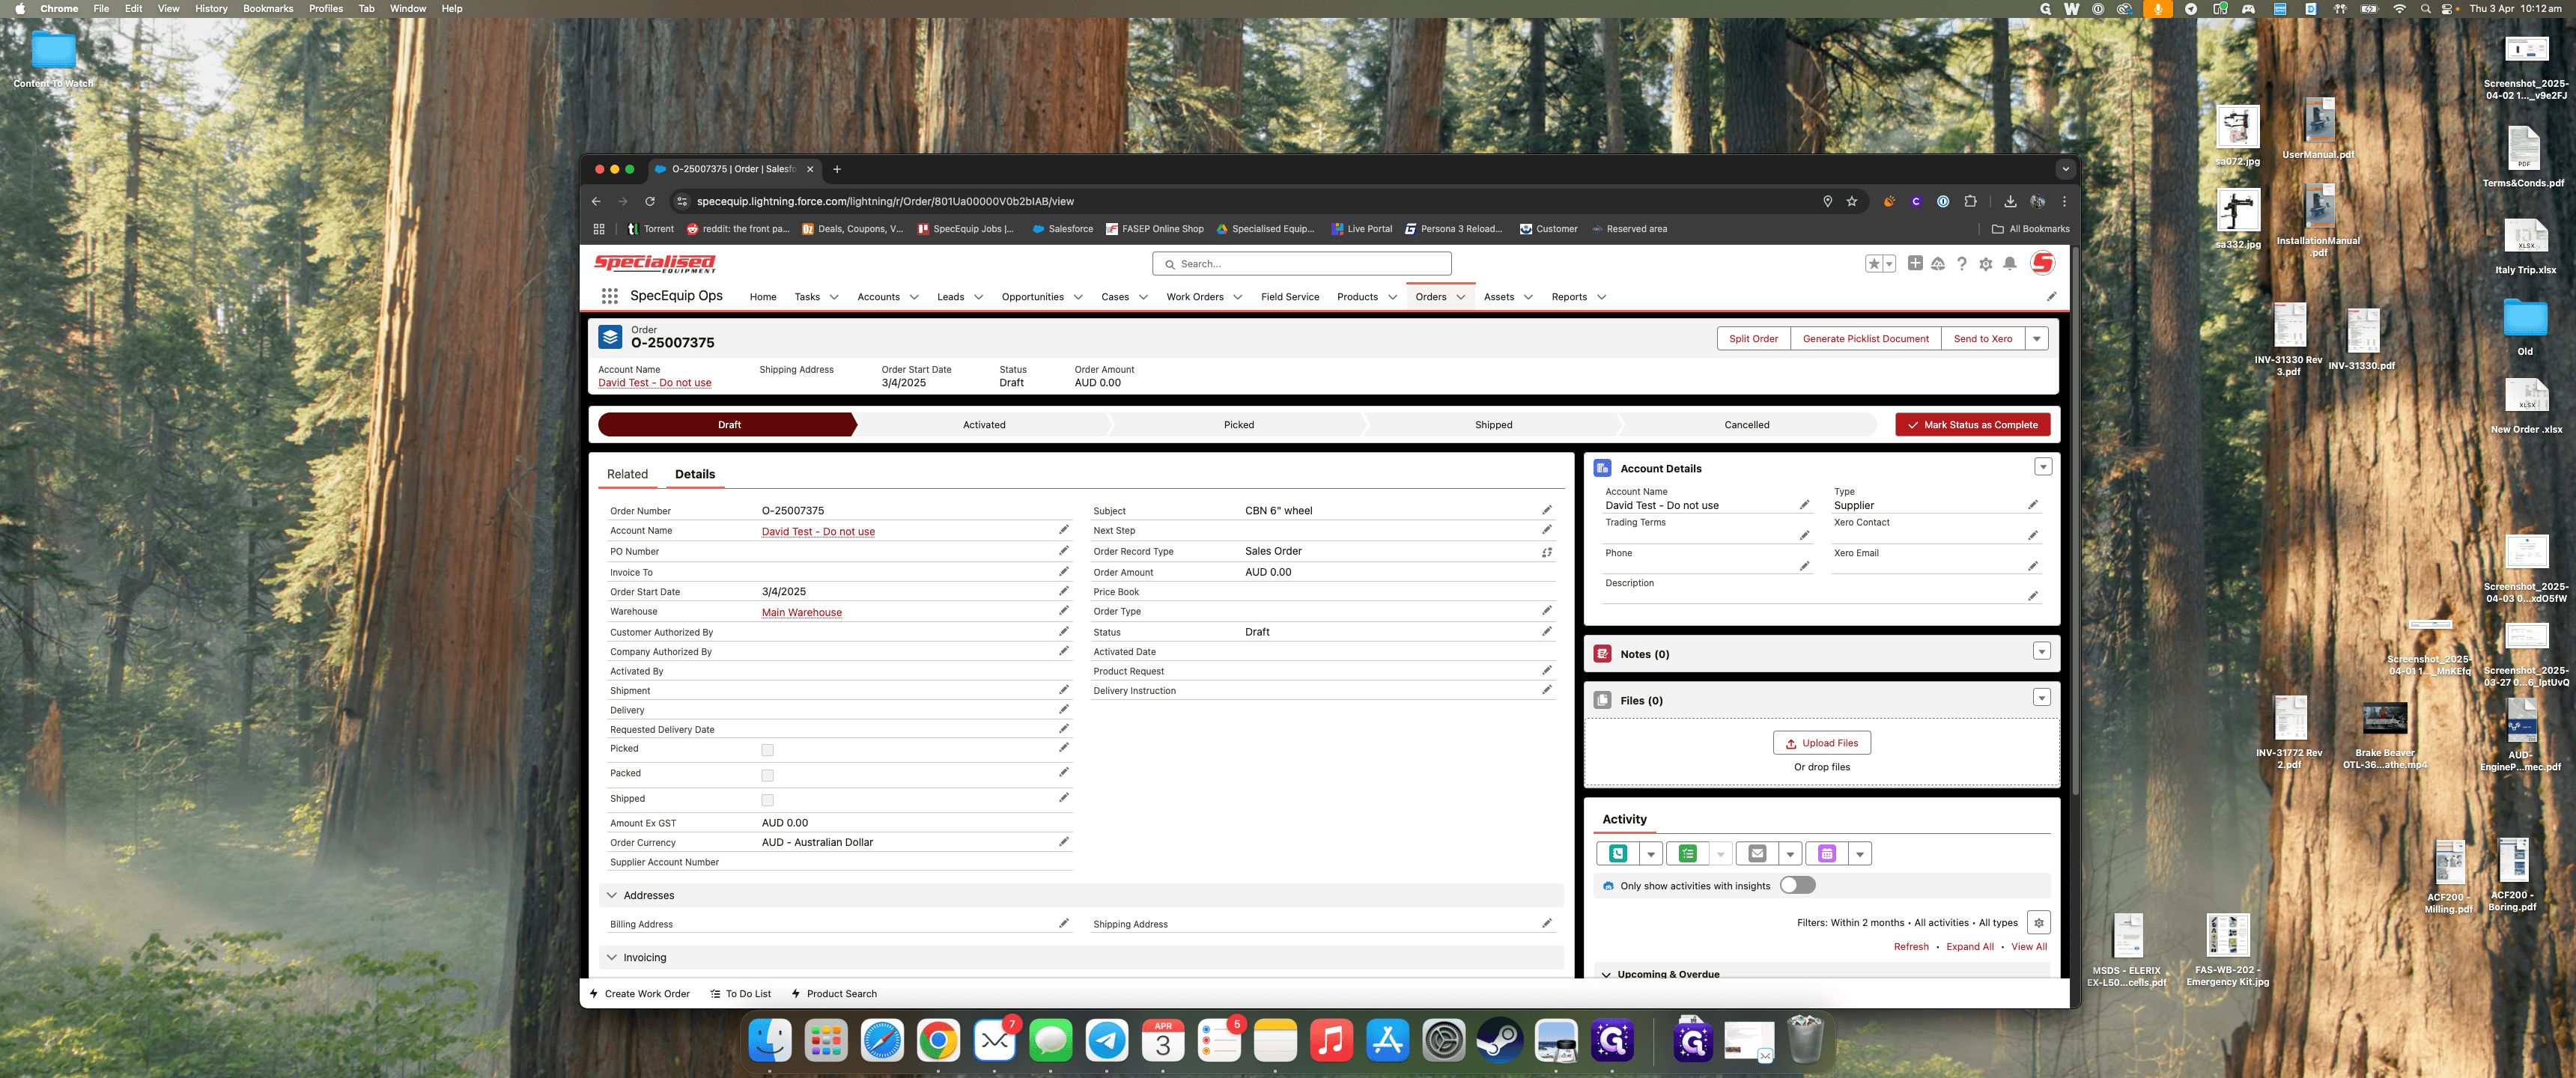The width and height of the screenshot is (2576, 1078).
Task: Click the Email icon in Activity
Action: (1757, 853)
